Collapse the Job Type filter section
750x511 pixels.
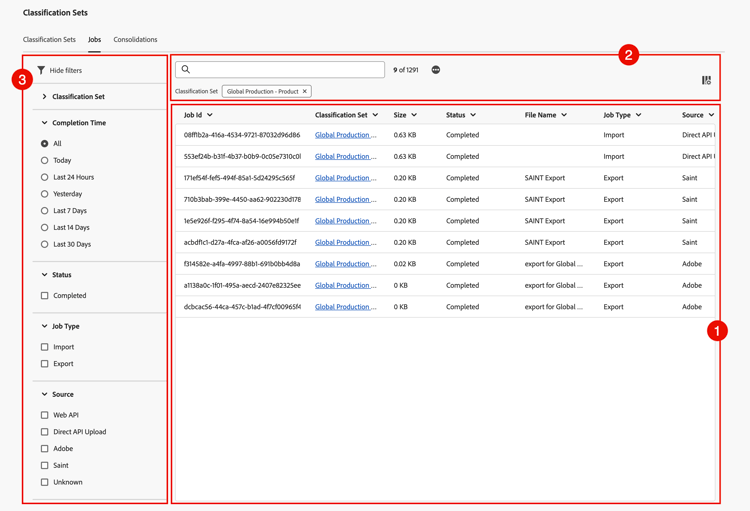pos(44,326)
